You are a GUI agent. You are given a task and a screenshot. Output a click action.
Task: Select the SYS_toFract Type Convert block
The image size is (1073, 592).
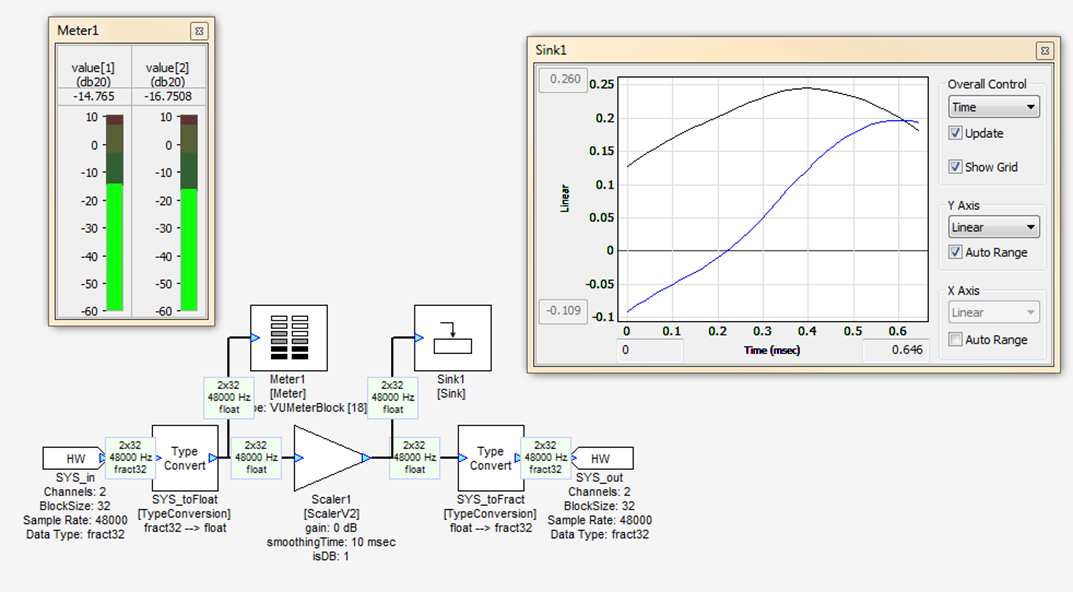[x=490, y=459]
